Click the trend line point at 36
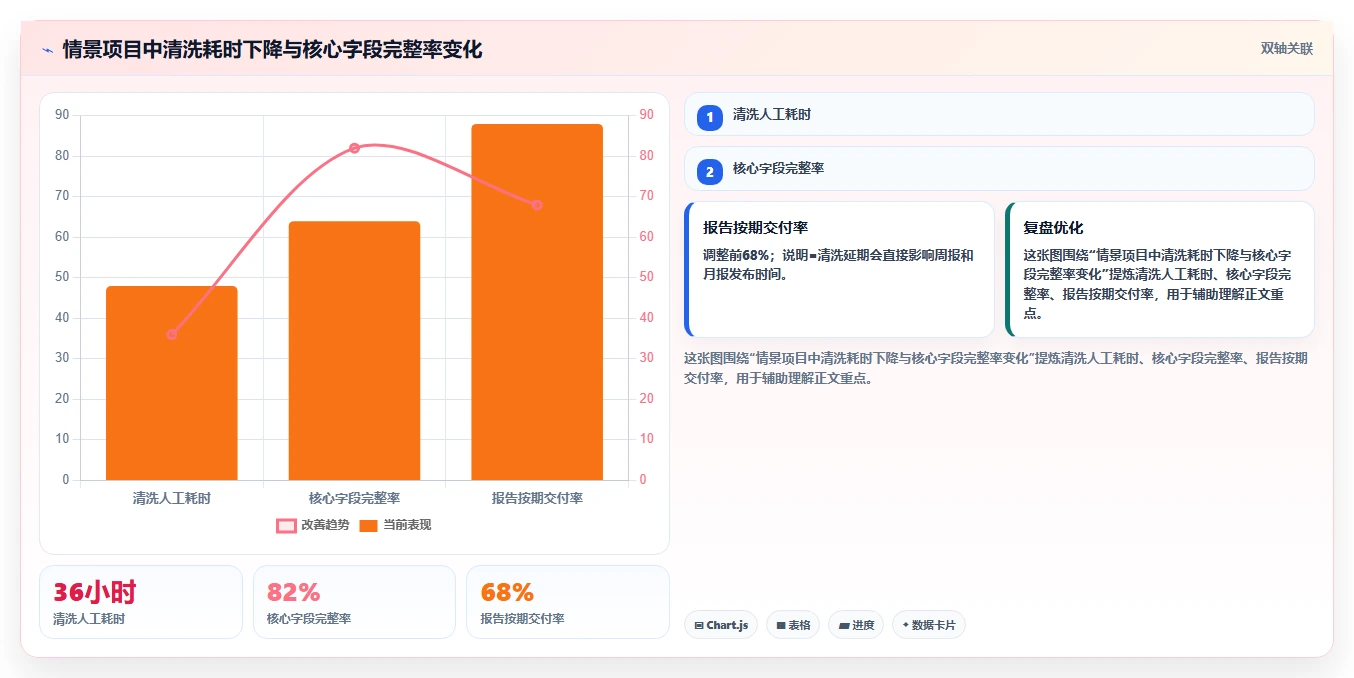 click(x=172, y=334)
